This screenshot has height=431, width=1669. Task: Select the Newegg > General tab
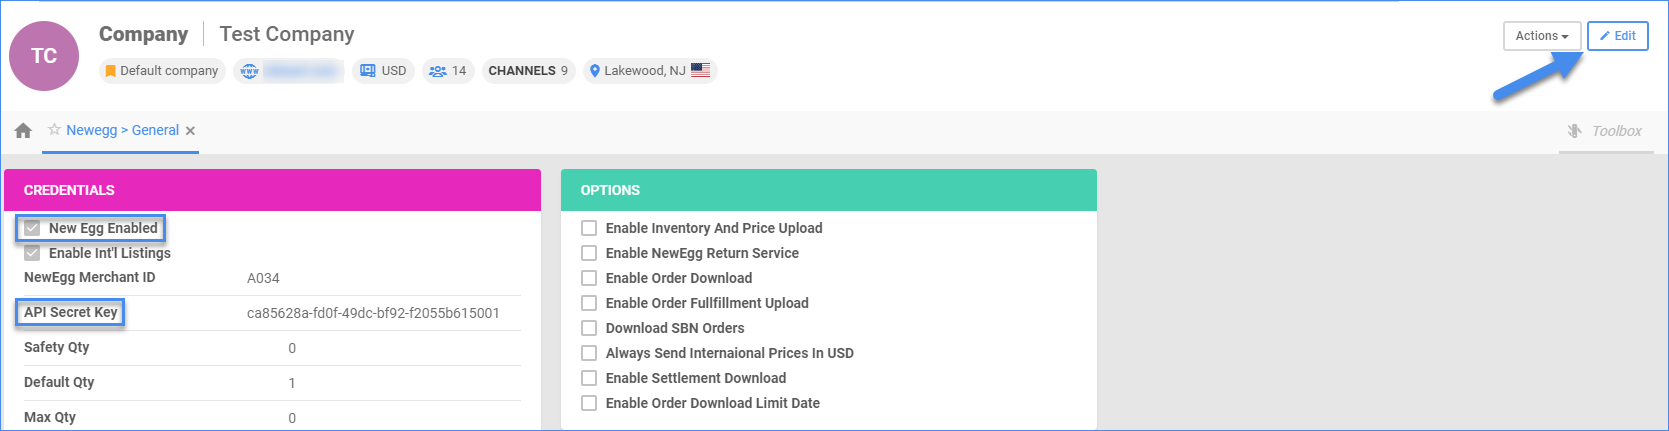pos(122,131)
